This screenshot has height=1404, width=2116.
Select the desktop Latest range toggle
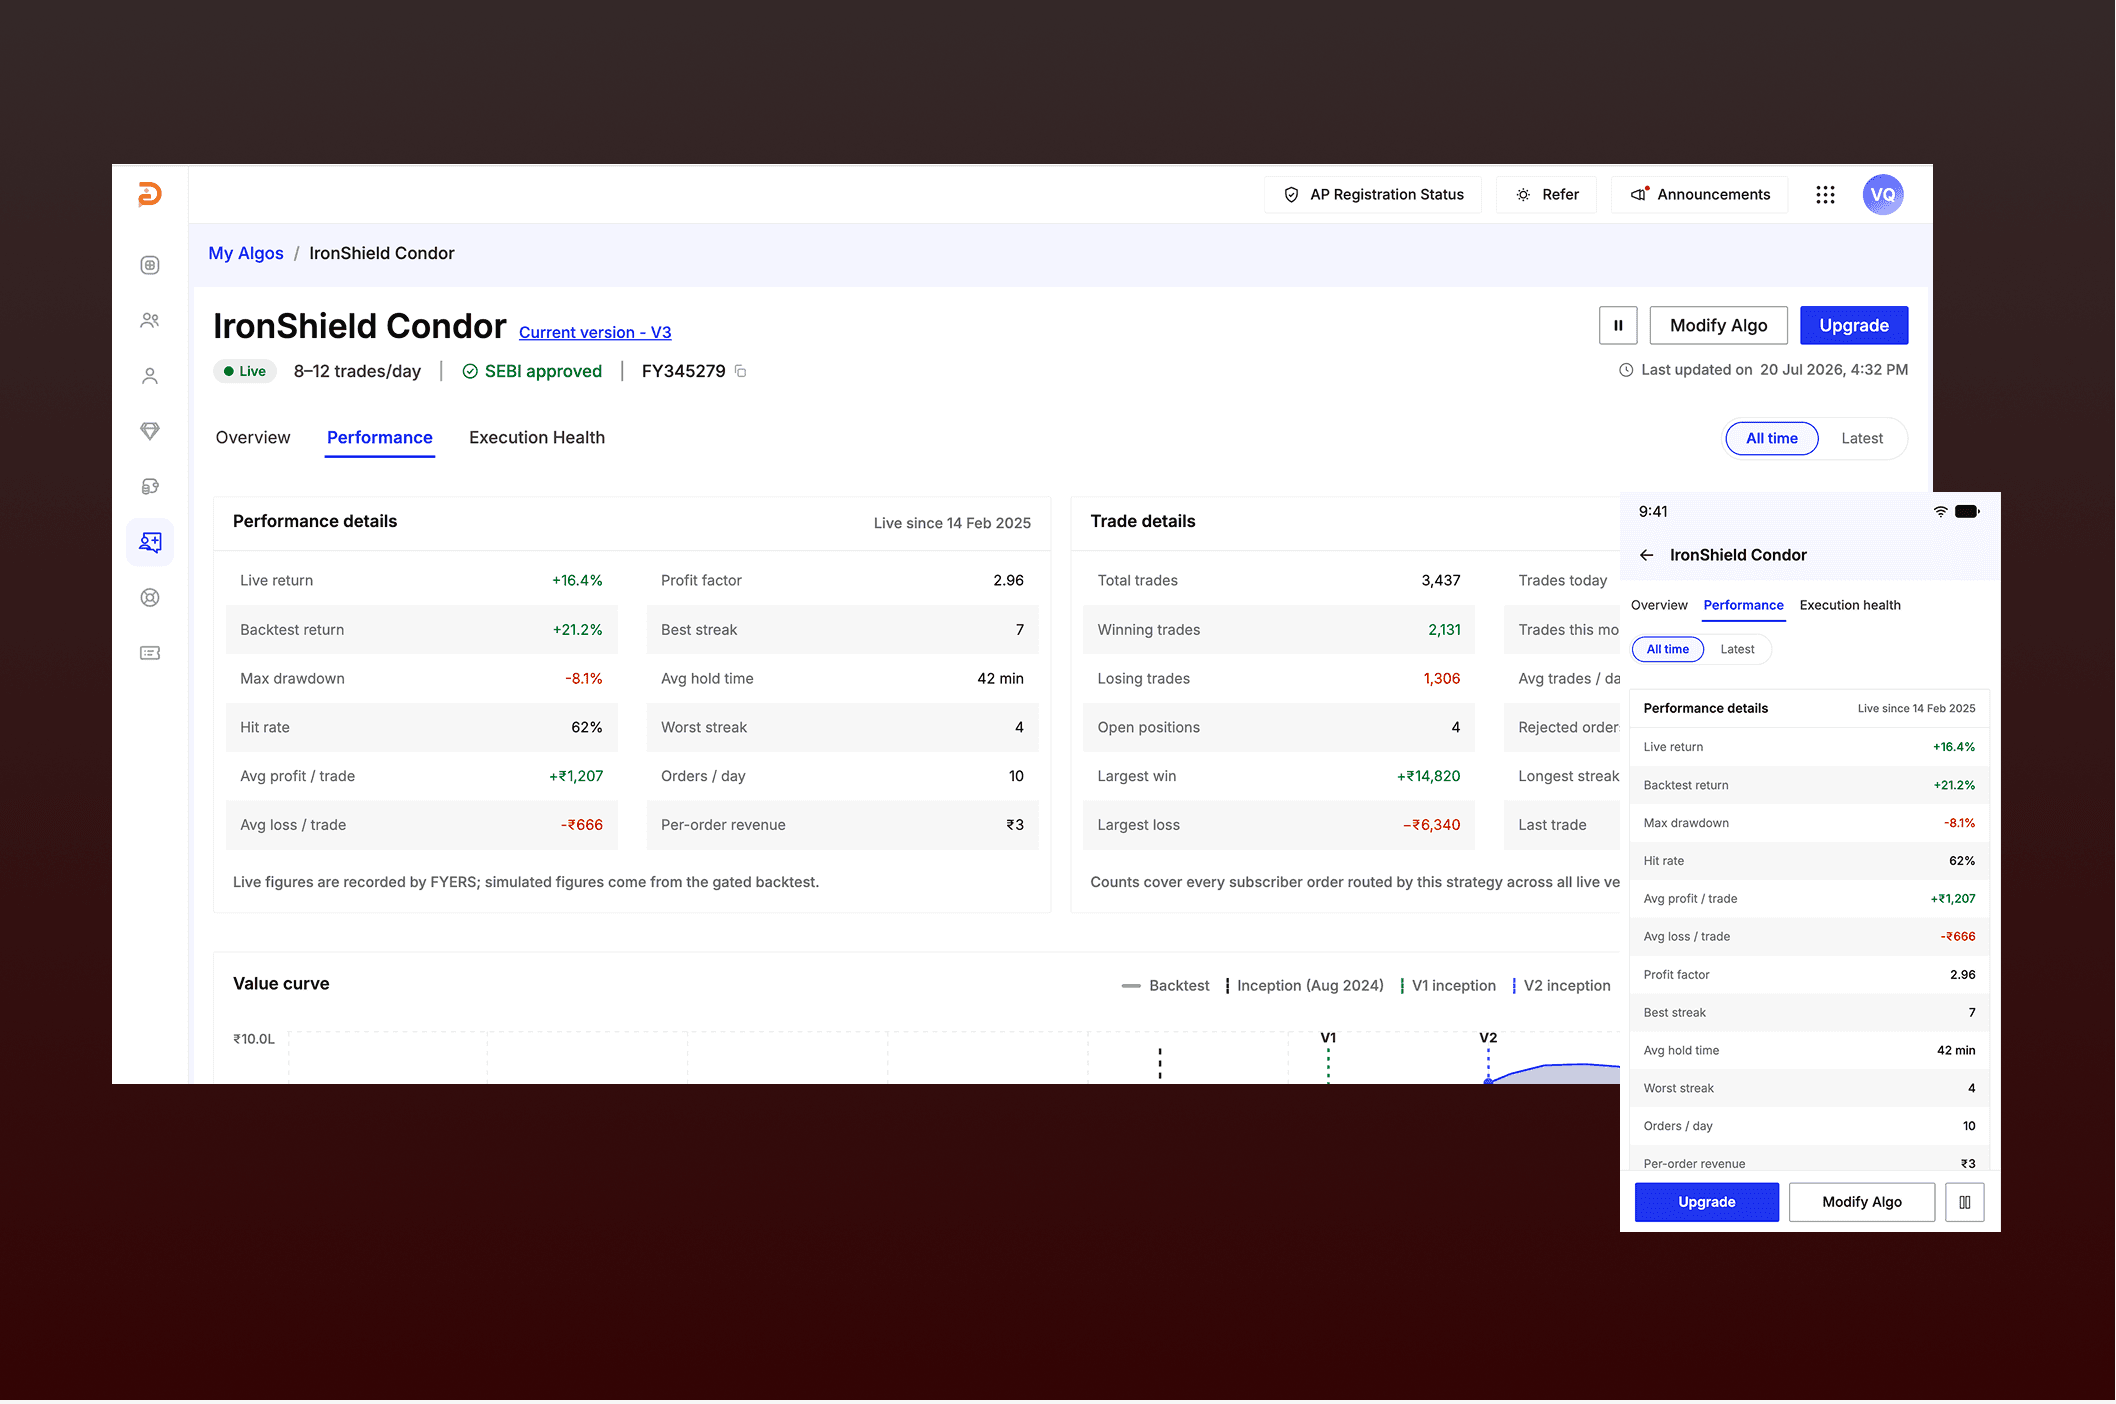[x=1862, y=438]
